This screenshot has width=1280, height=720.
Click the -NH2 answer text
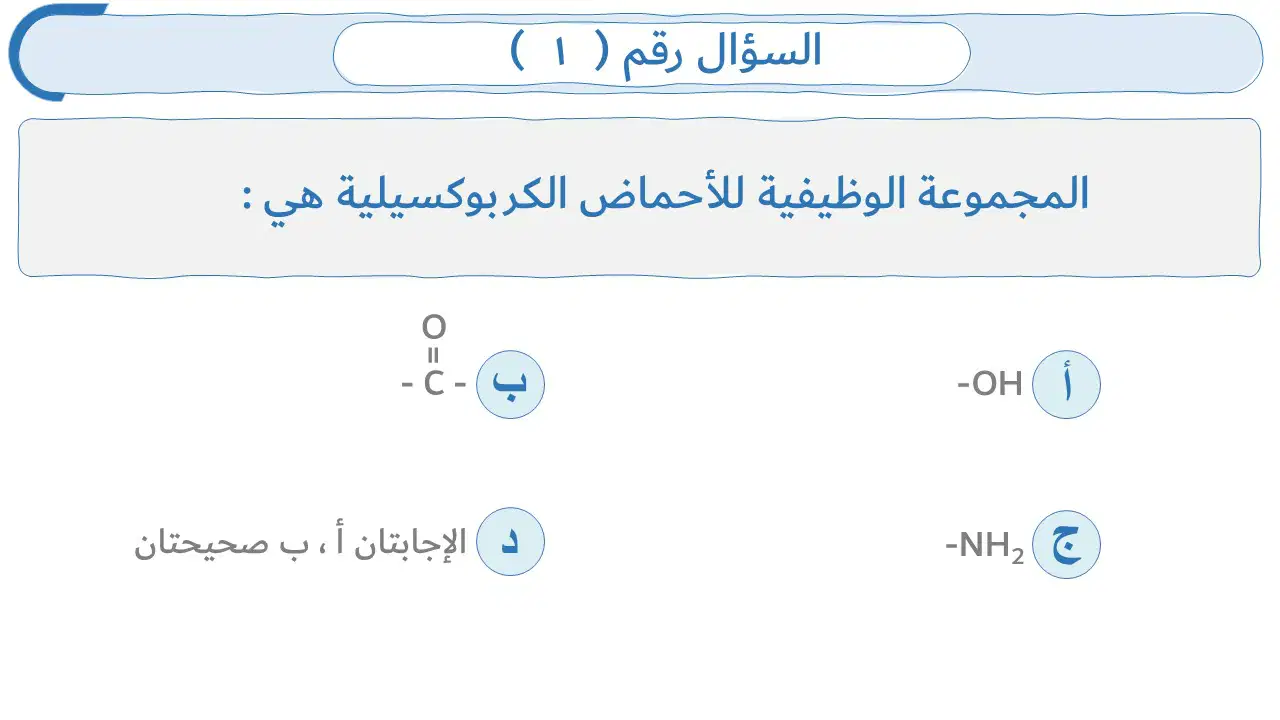click(985, 547)
